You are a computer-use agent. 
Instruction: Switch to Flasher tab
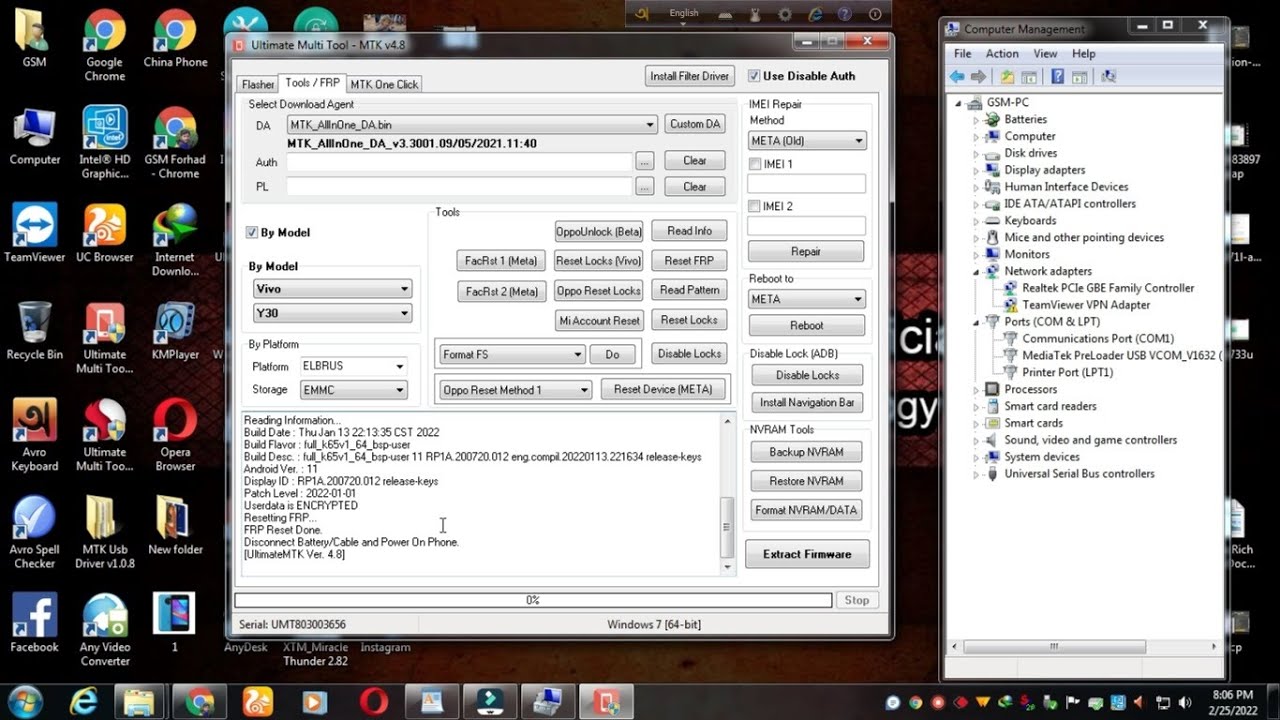click(258, 85)
